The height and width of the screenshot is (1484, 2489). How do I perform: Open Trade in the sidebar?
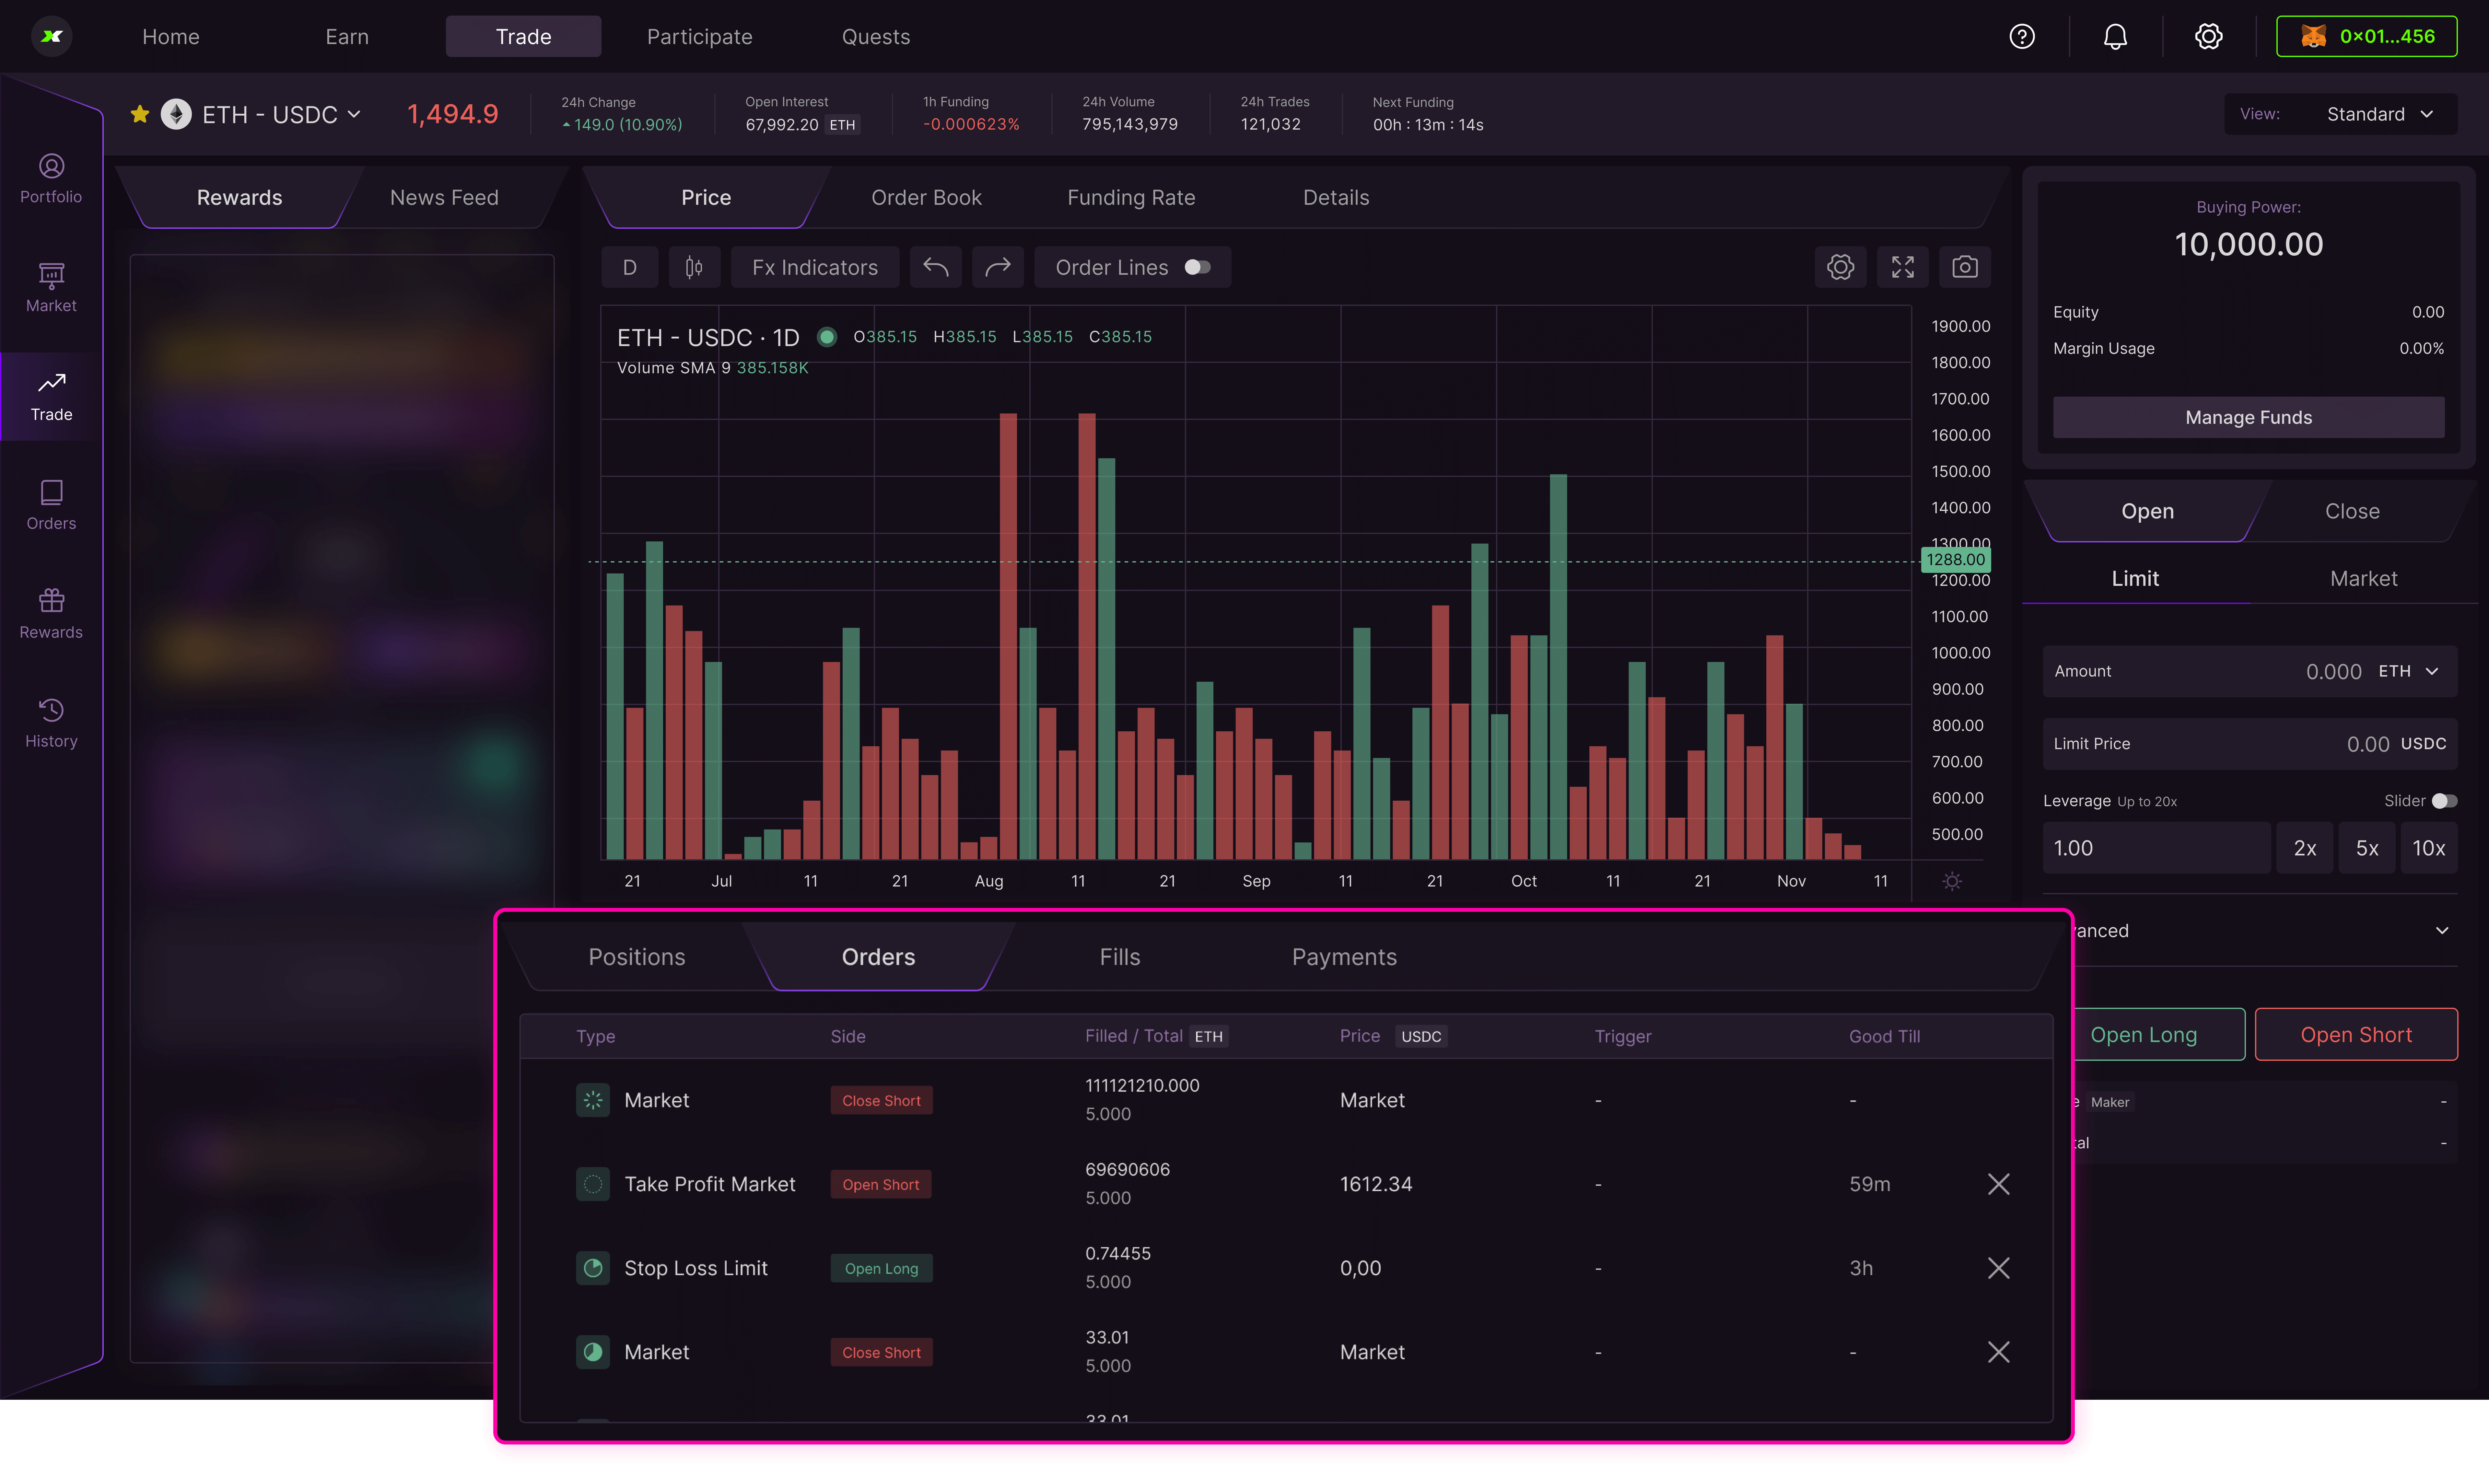tap(51, 397)
